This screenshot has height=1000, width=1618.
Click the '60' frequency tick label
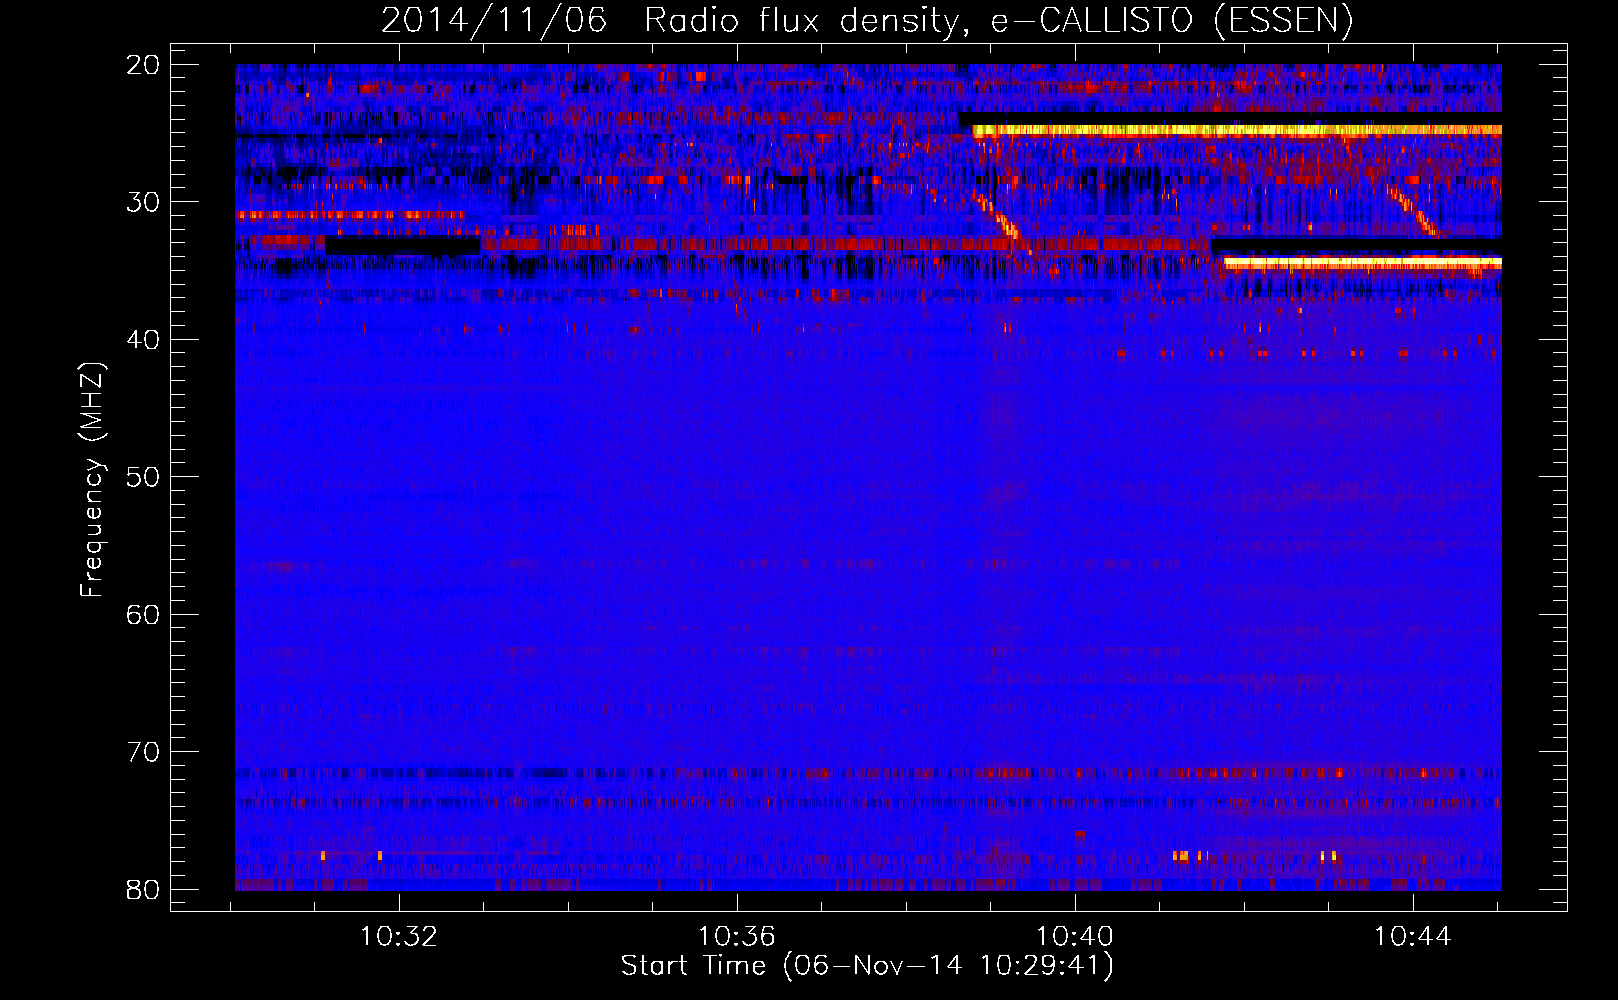coord(144,614)
